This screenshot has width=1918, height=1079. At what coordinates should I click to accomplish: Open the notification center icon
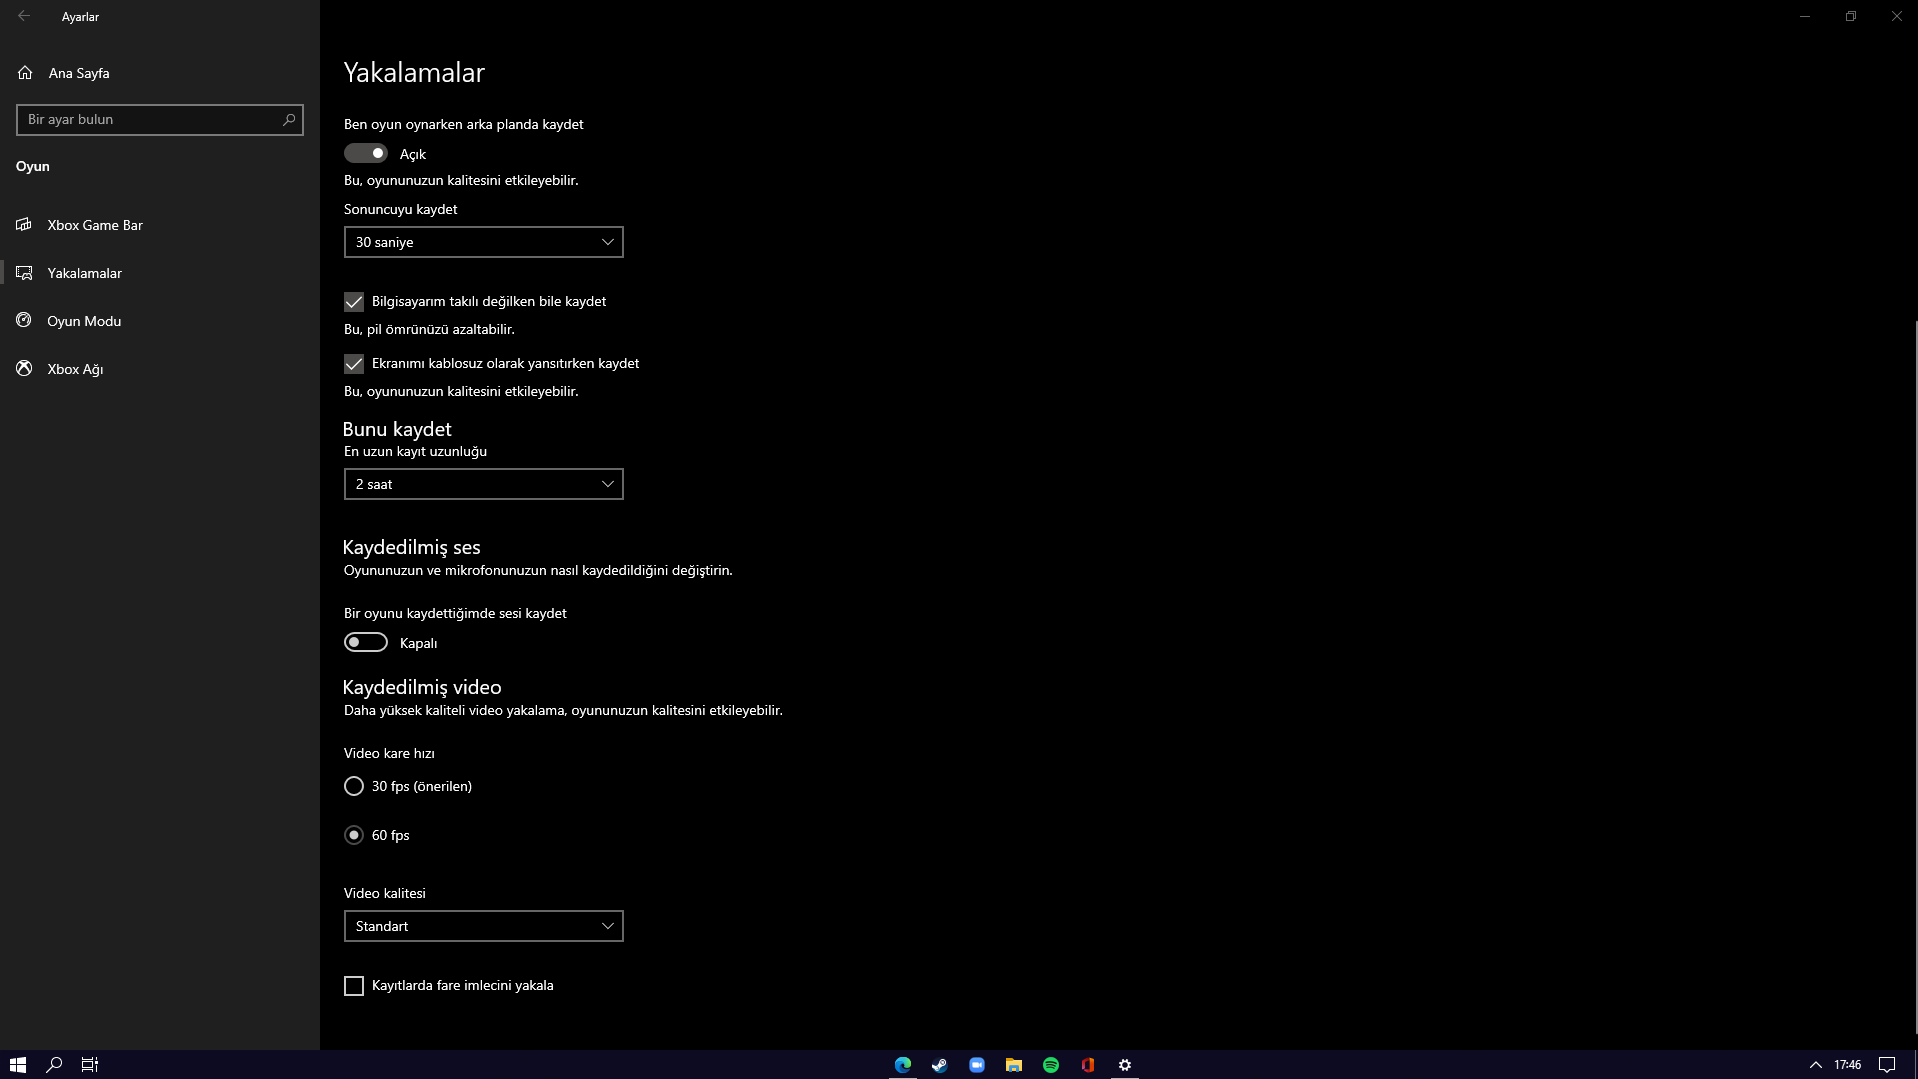1887,1065
